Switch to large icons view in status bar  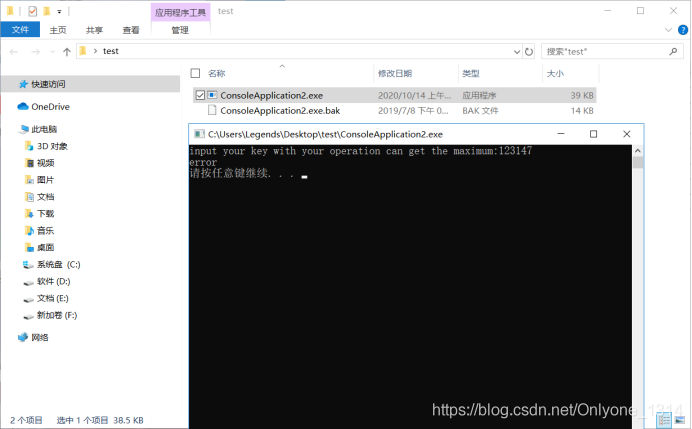[680, 420]
